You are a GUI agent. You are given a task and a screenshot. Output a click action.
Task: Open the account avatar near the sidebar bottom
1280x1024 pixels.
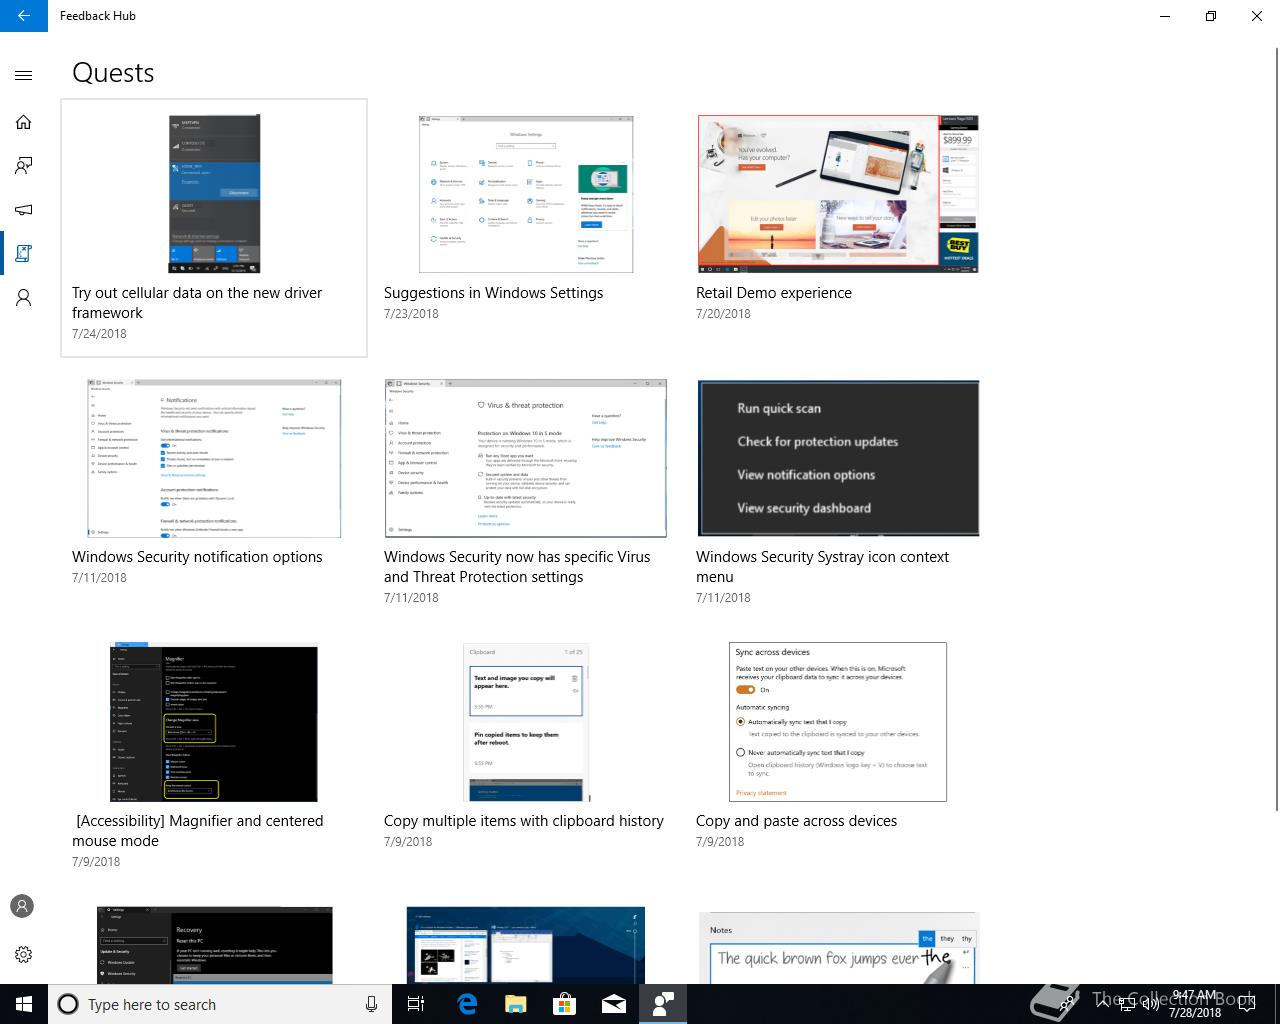pyautogui.click(x=22, y=906)
